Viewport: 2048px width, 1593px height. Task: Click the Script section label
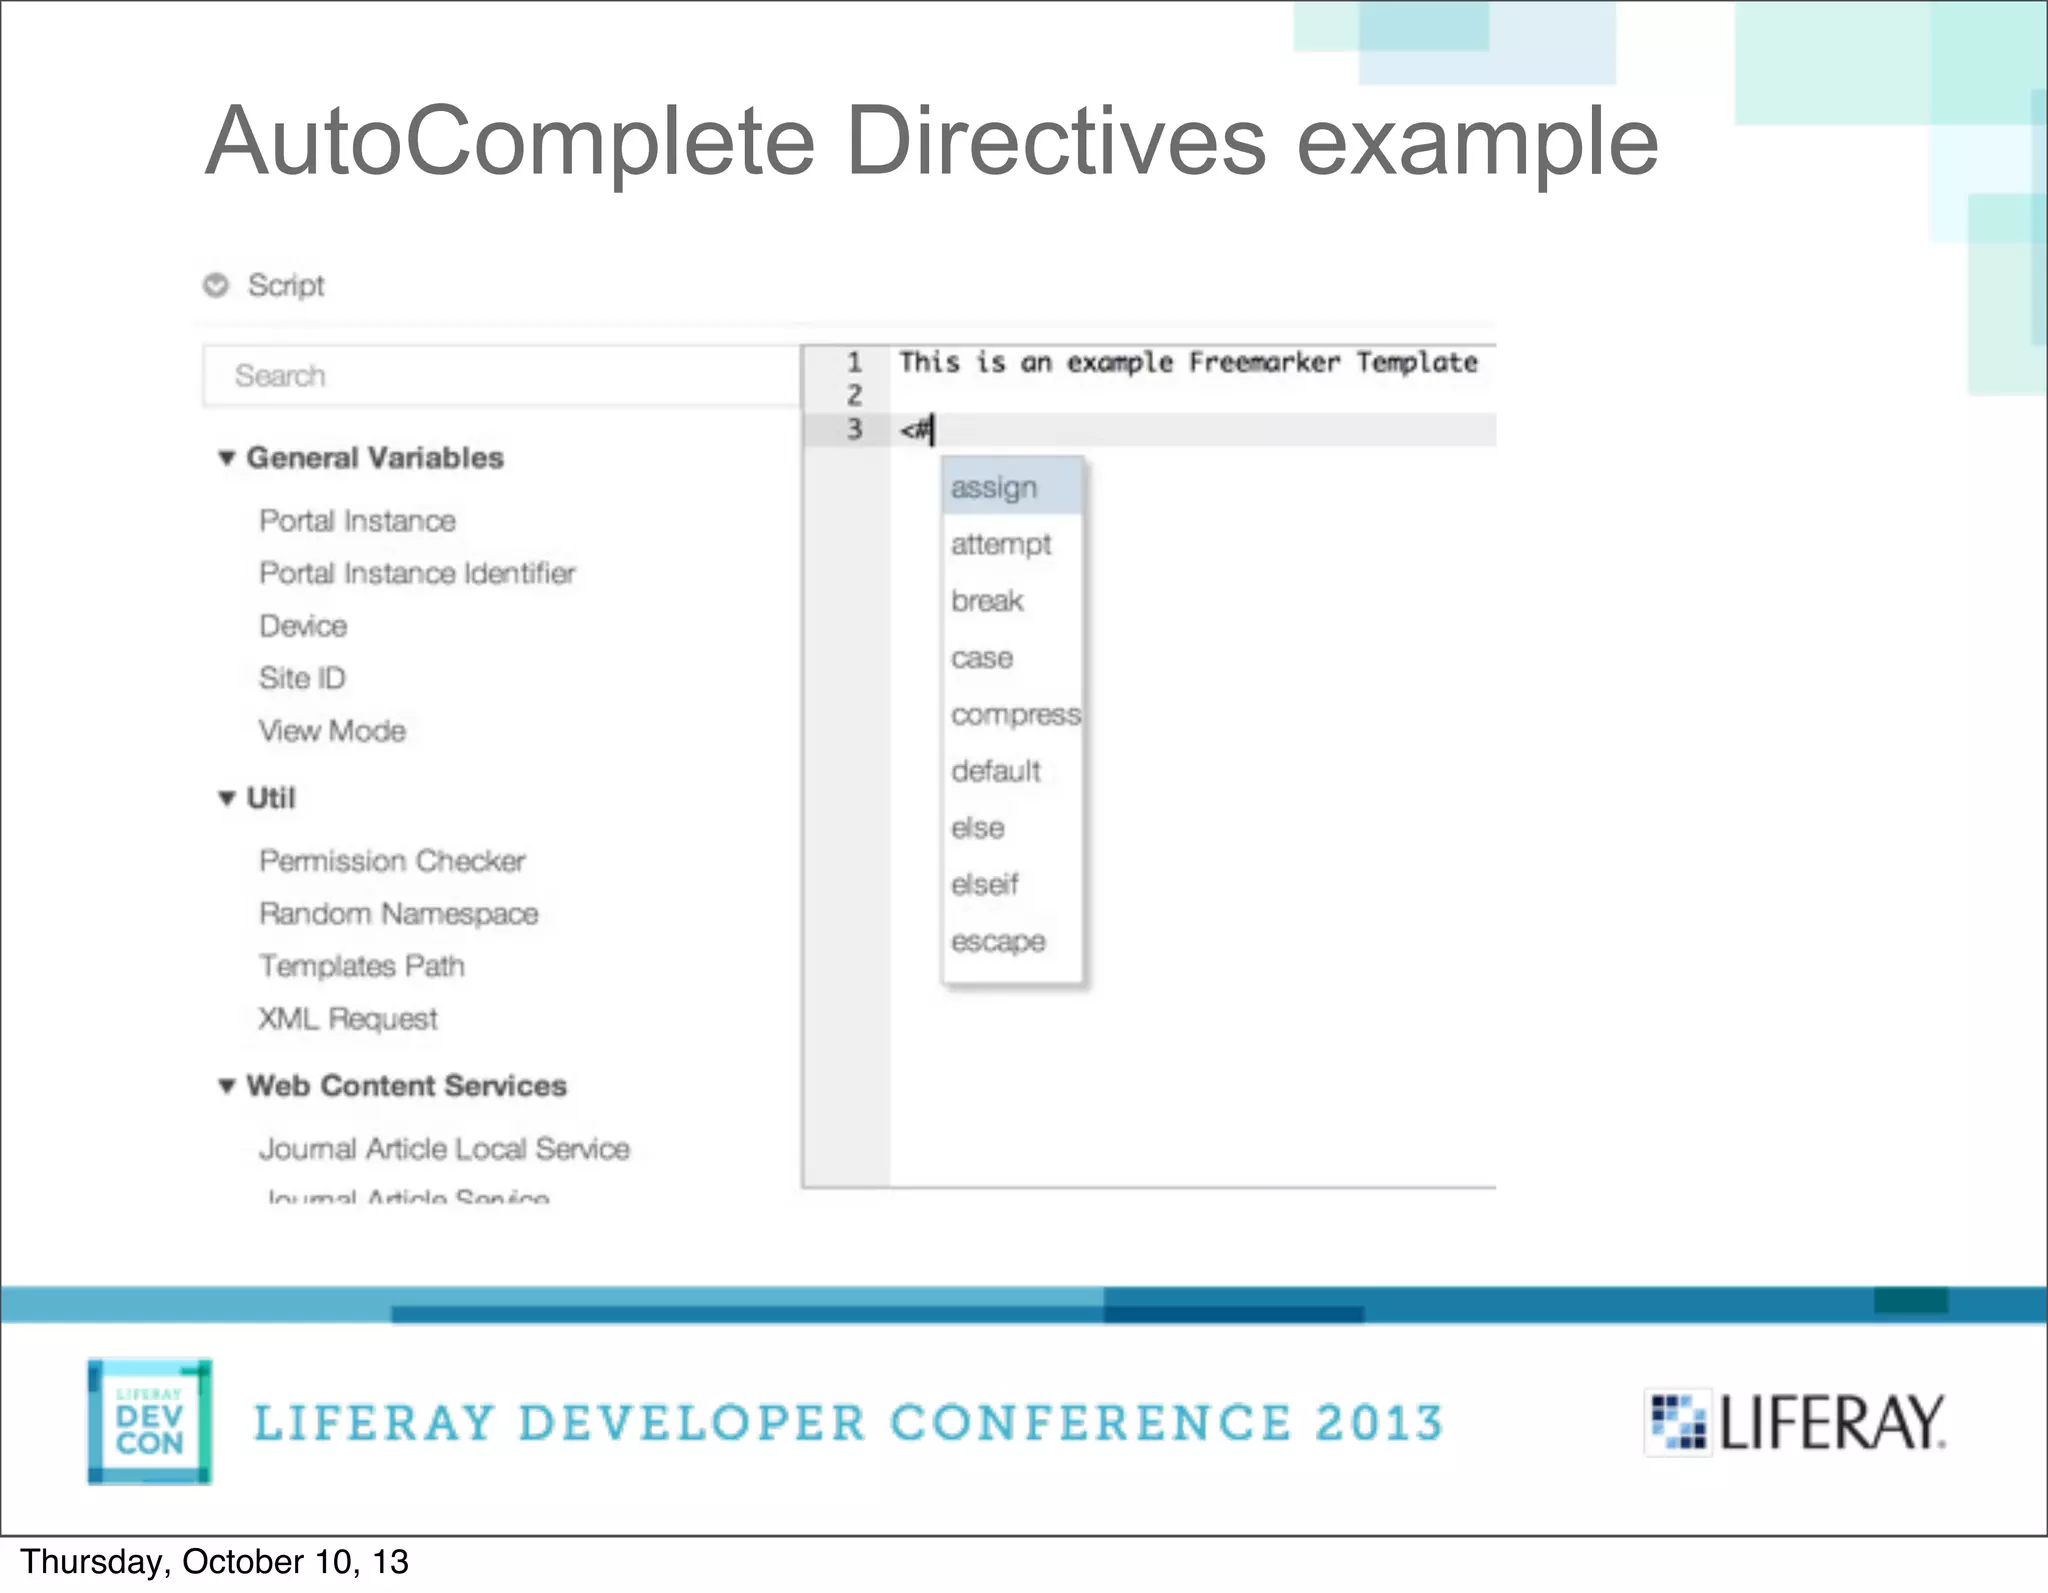(x=286, y=285)
